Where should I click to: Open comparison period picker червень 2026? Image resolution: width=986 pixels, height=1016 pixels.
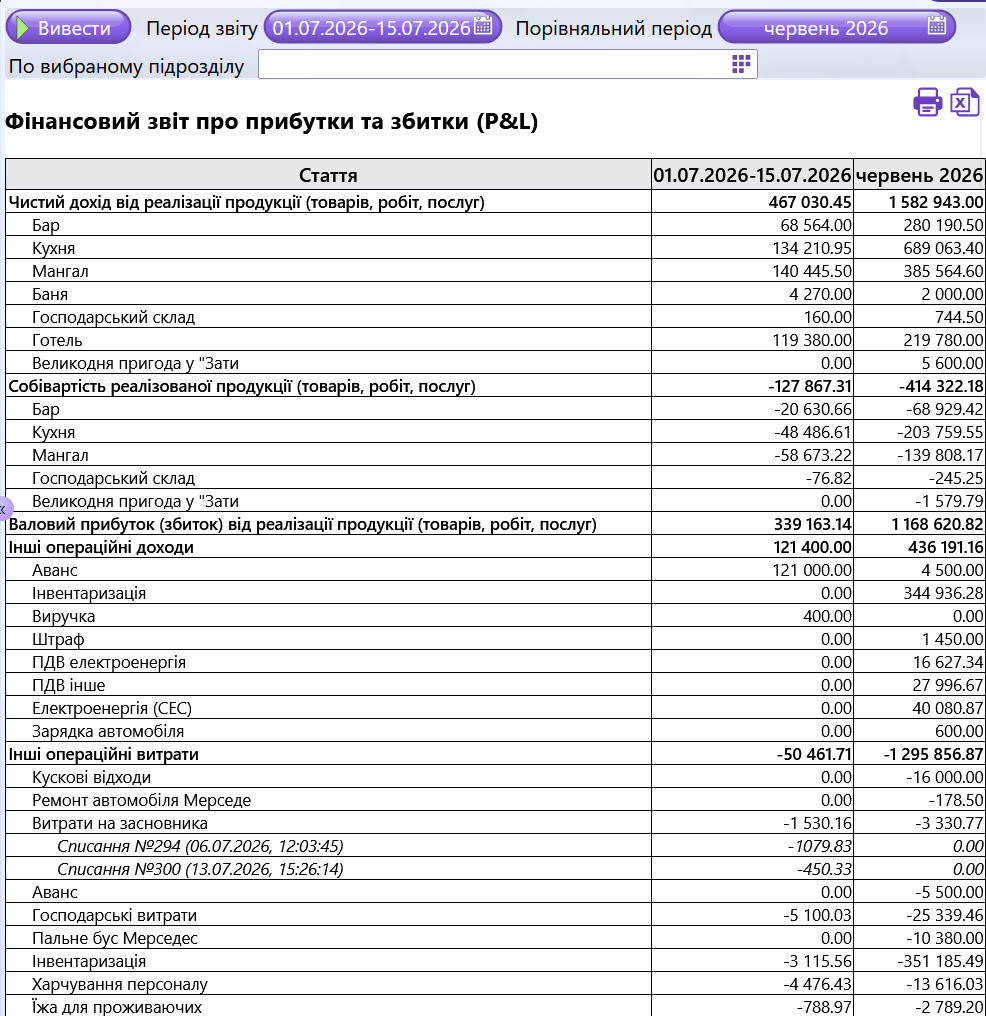coord(836,28)
